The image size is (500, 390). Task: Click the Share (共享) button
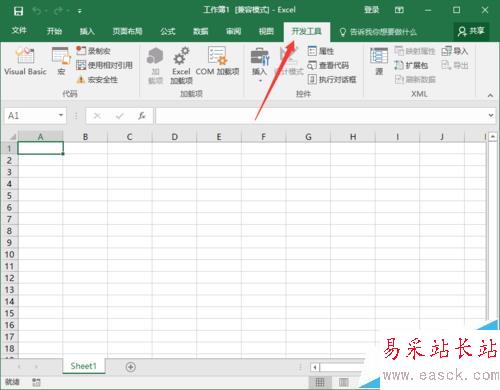[471, 31]
